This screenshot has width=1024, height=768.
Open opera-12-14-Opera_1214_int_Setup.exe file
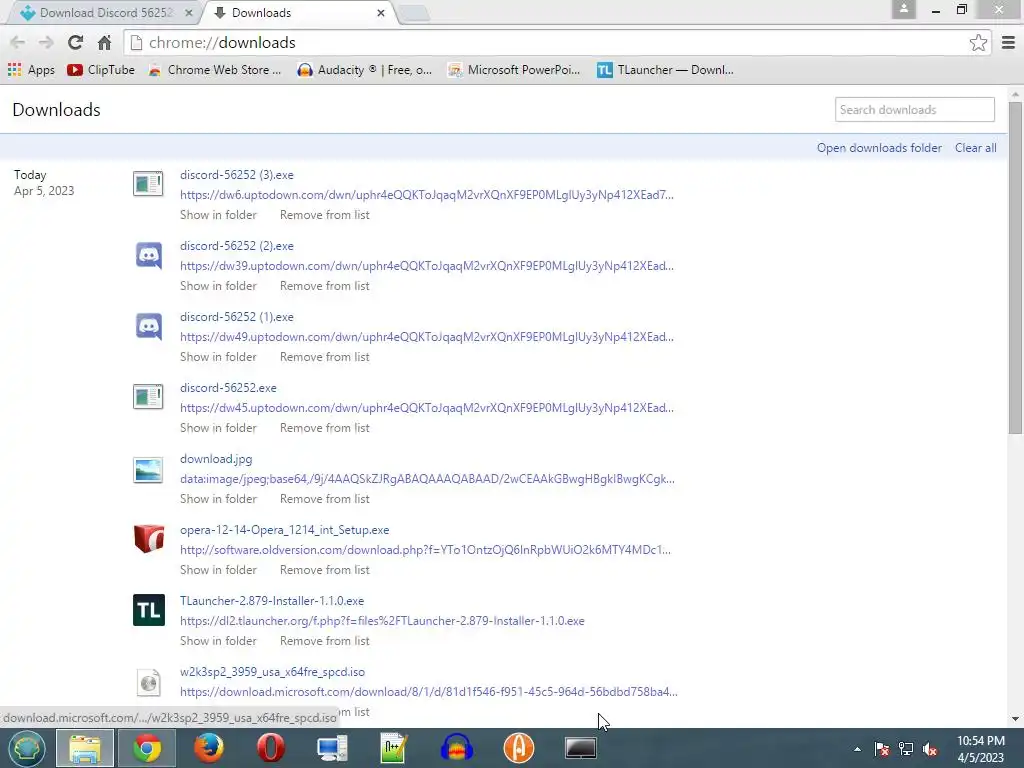[x=284, y=530]
